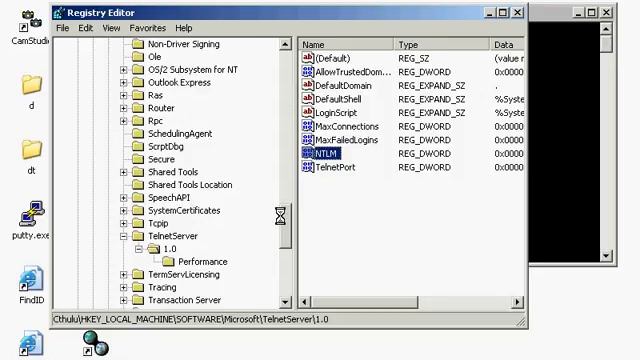This screenshot has width=640, height=360.
Task: Collapse the TelnetServer key
Action: (x=123, y=236)
